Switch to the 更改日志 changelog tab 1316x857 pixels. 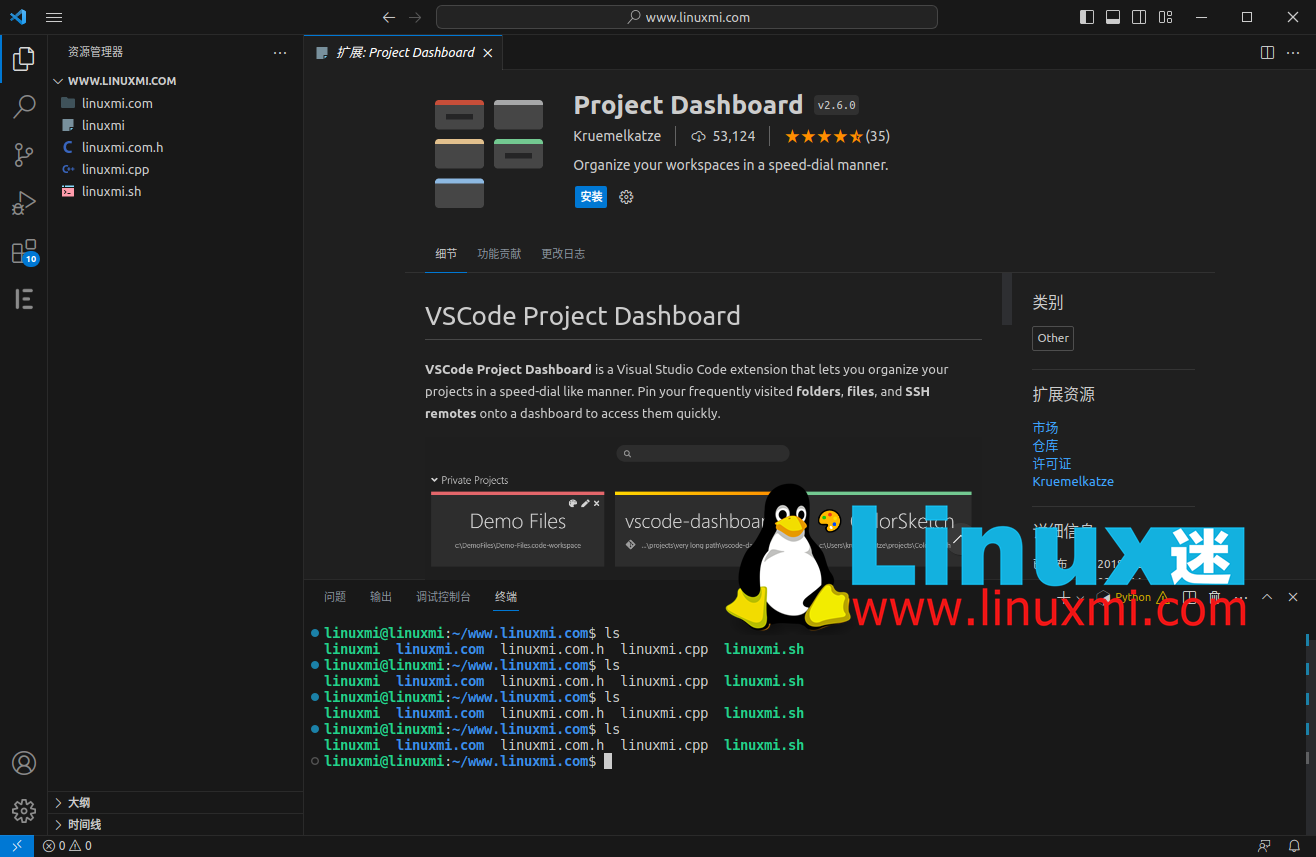[563, 254]
